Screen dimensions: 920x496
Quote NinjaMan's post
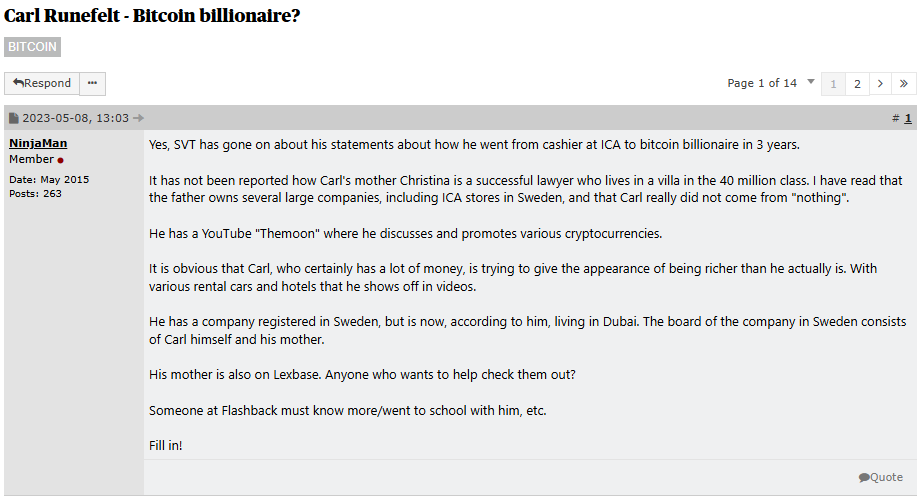[880, 477]
